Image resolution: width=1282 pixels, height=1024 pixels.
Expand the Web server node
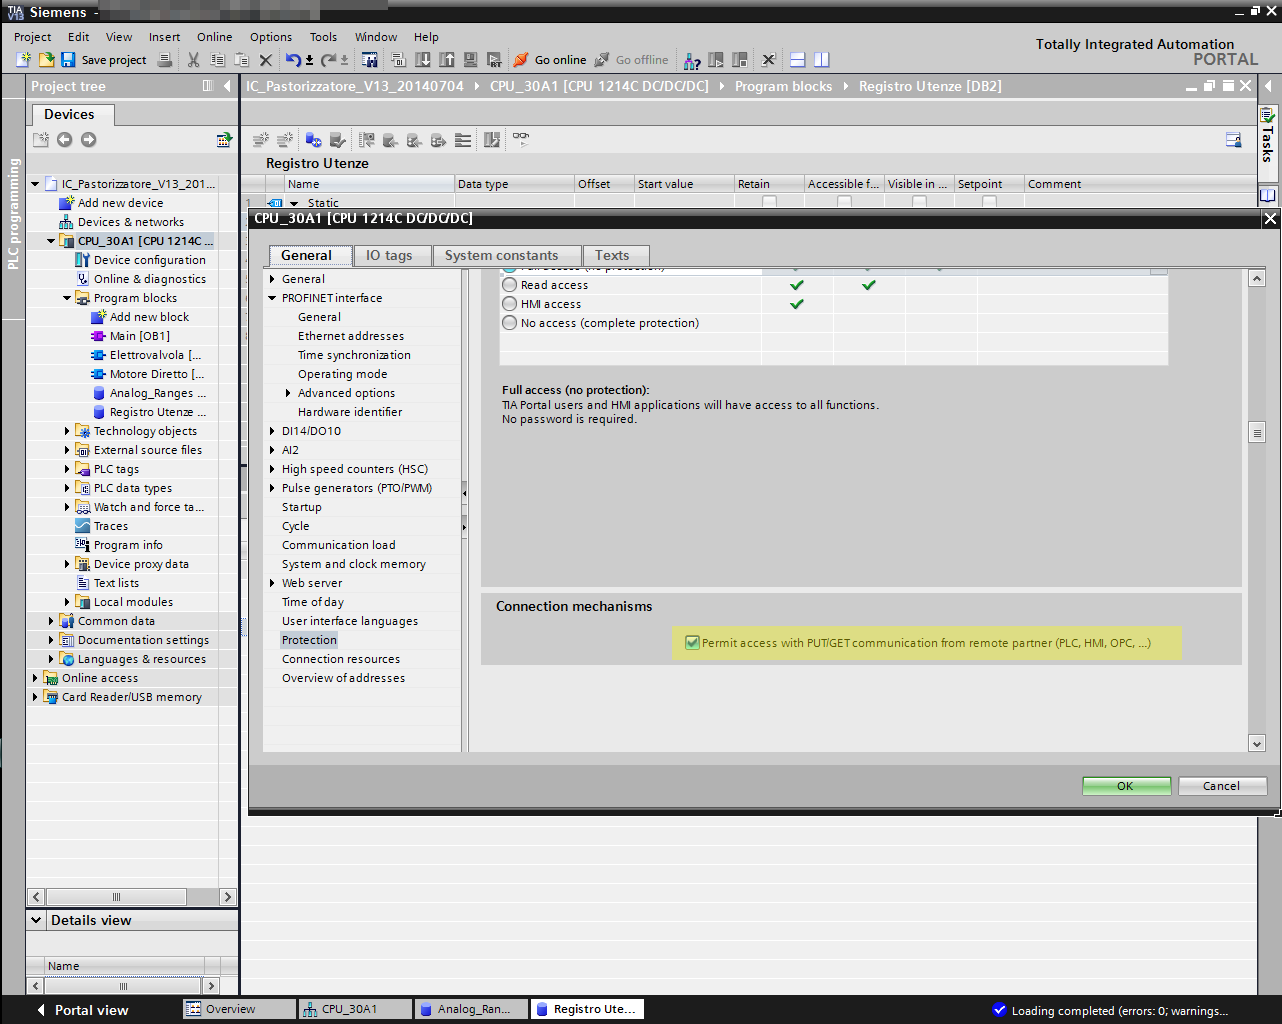(272, 583)
